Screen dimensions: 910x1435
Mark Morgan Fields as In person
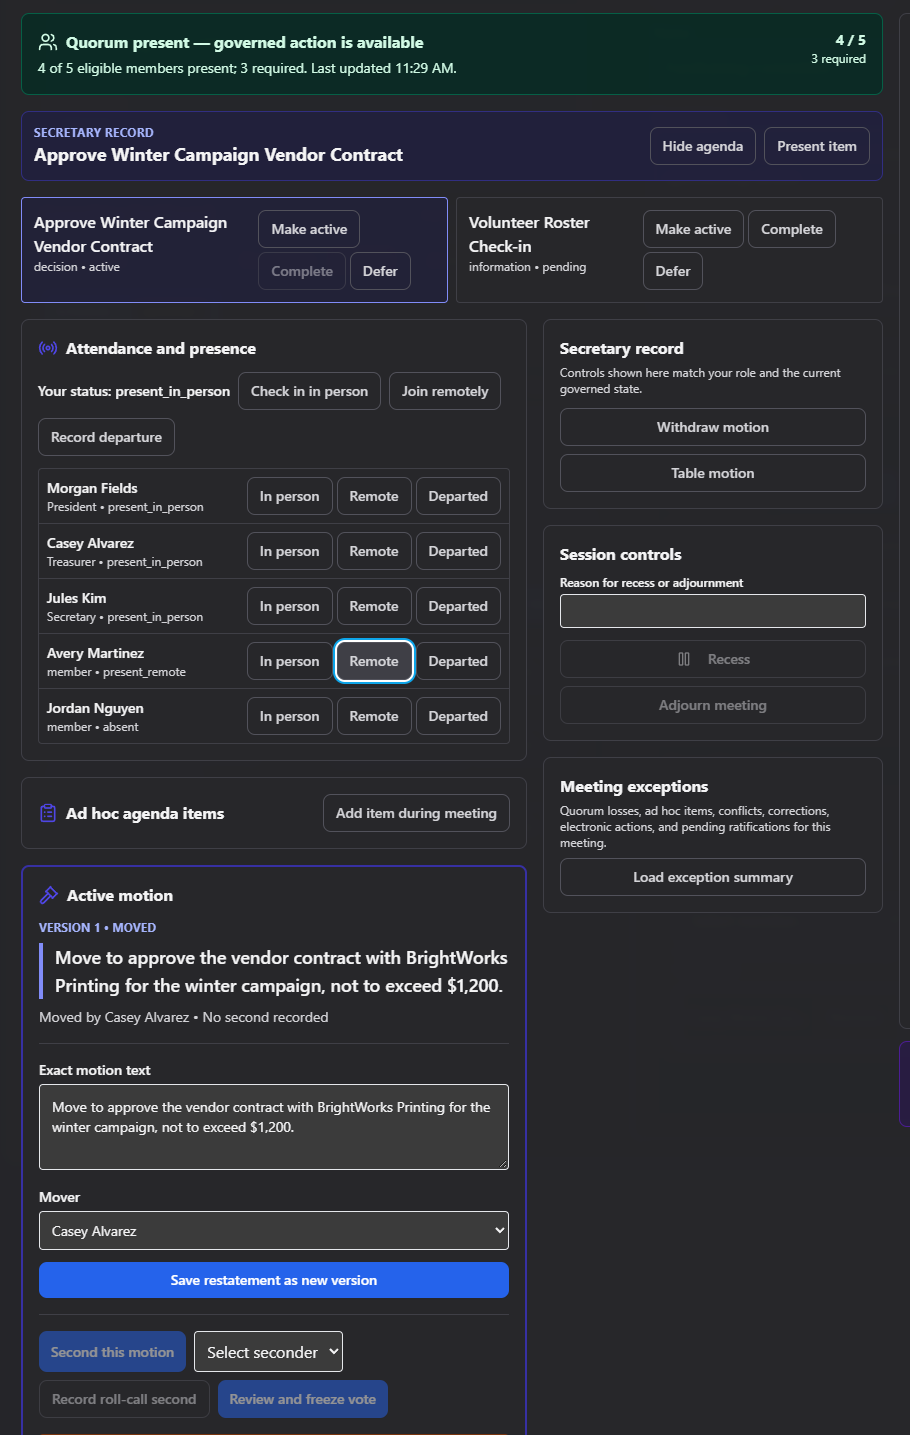[x=290, y=496]
